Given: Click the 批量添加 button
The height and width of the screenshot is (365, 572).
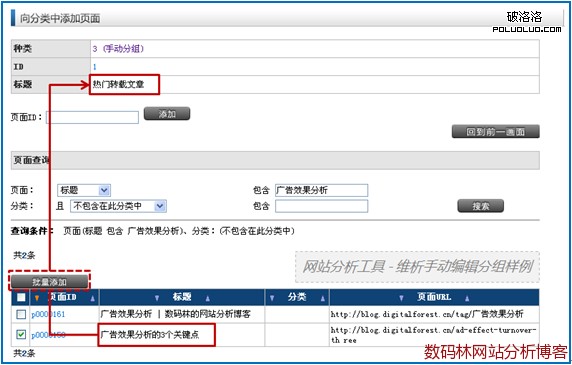Looking at the screenshot, I should tap(50, 282).
